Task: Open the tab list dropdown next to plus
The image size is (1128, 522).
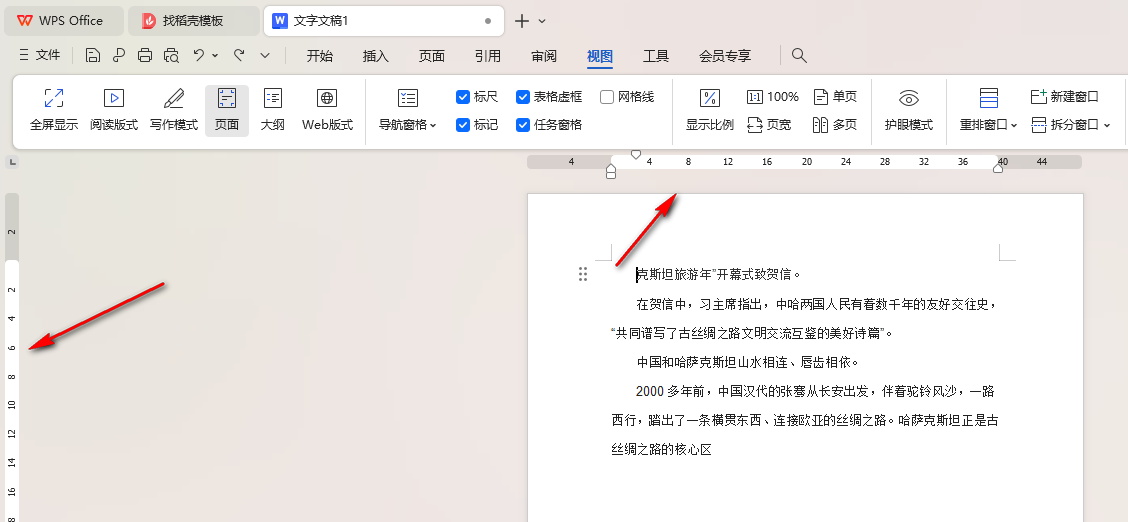Action: [x=542, y=21]
